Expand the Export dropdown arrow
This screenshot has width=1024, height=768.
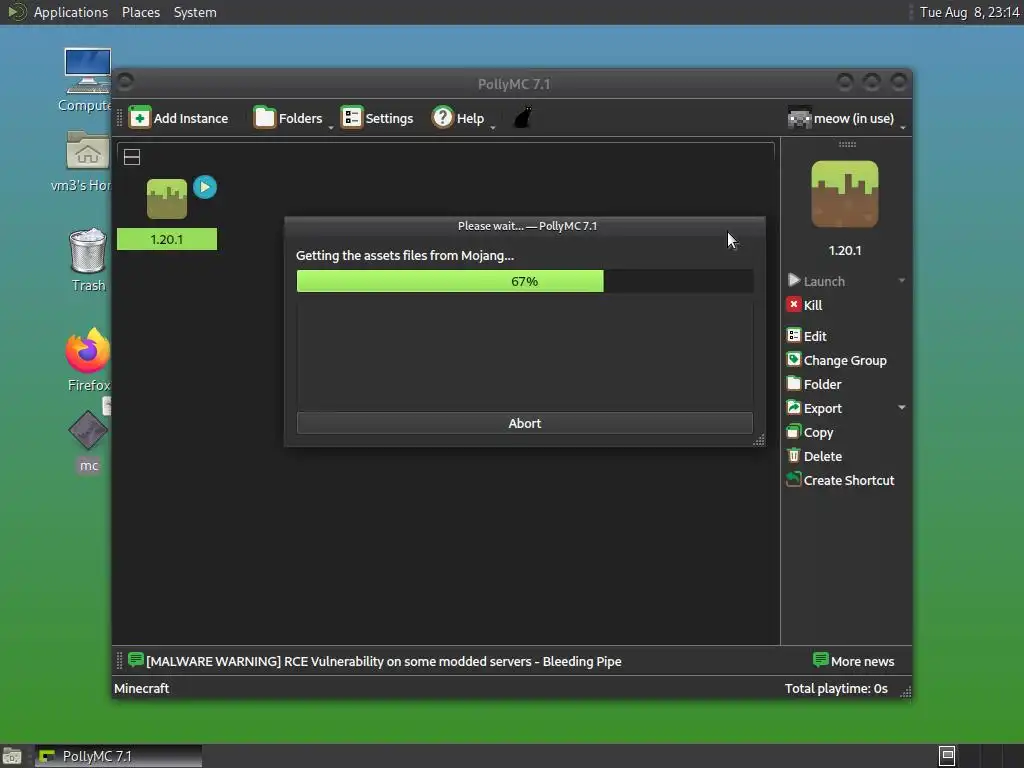coord(901,408)
